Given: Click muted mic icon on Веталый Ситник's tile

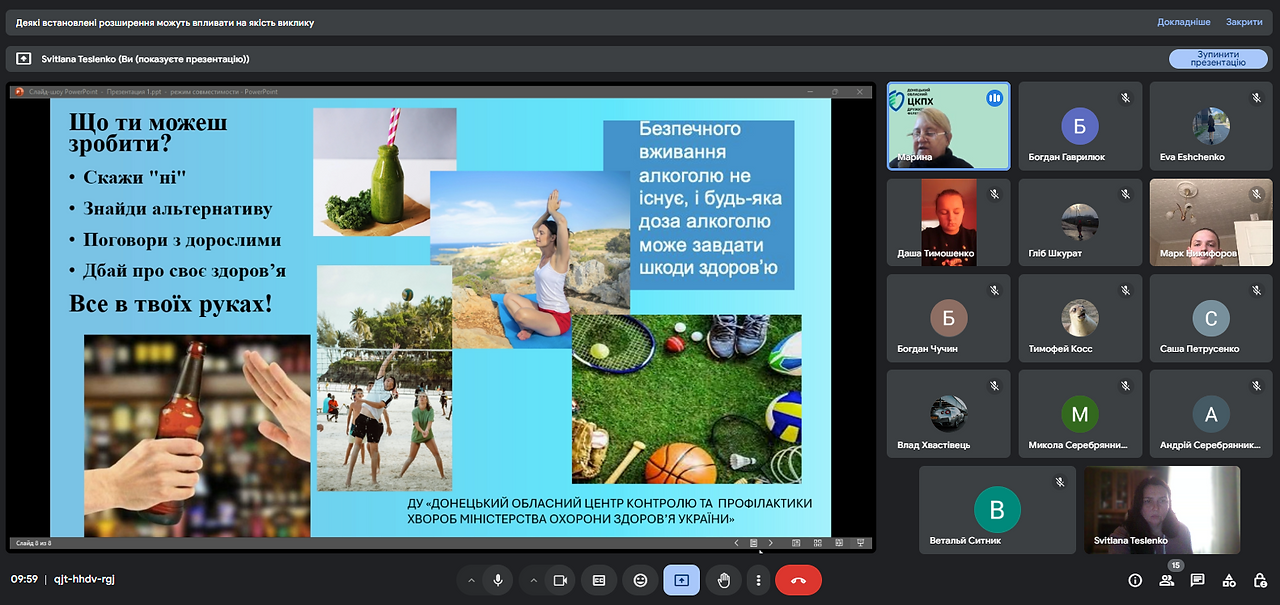Looking at the screenshot, I should 1060,482.
